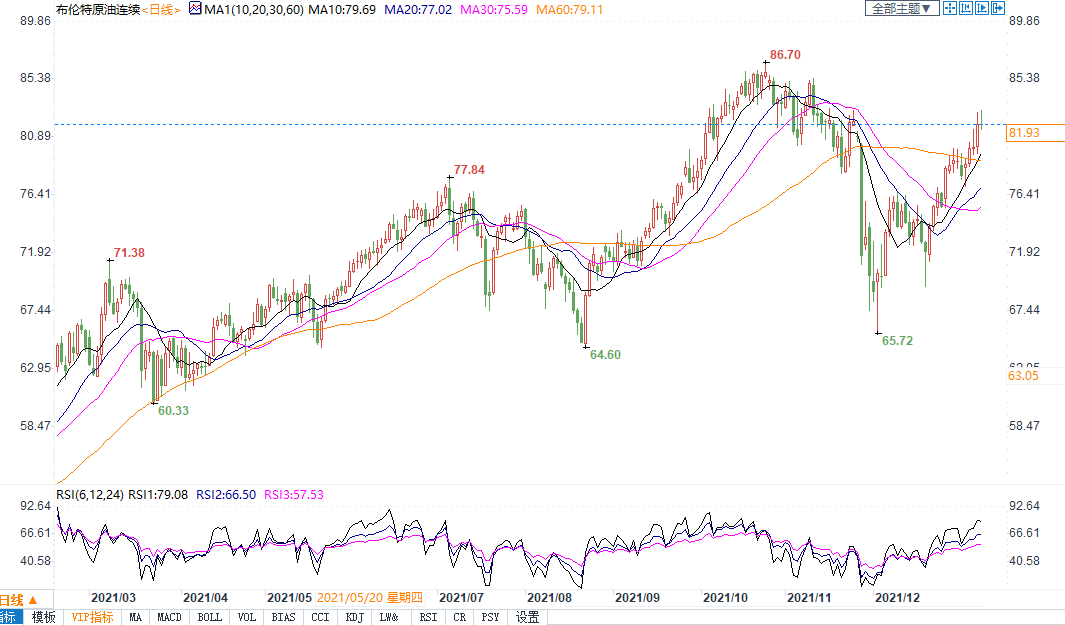Screen dimensions: 1065x625
Task: Open the 模板 tab
Action: [43, 617]
